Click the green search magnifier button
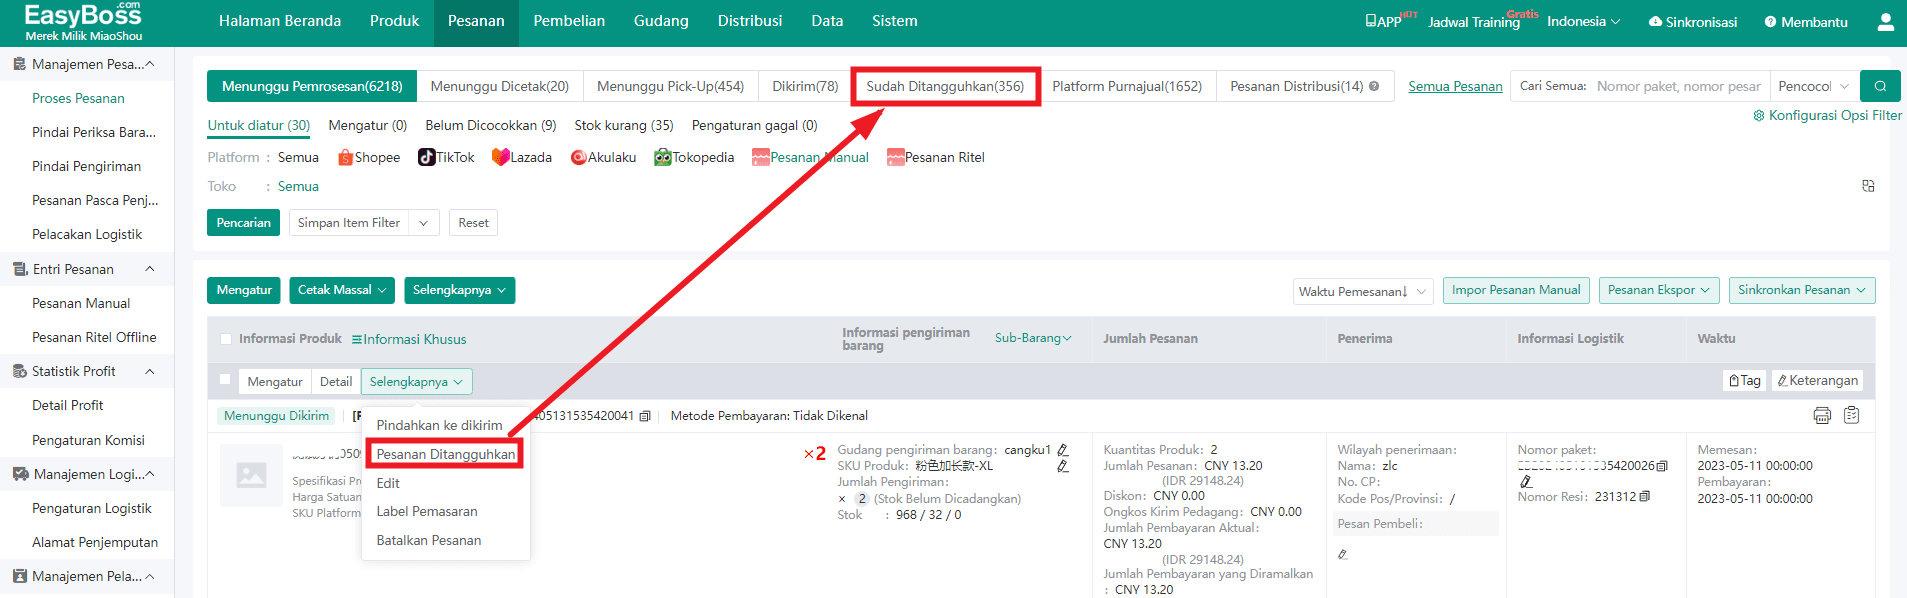This screenshot has height=598, width=1907. (1880, 86)
